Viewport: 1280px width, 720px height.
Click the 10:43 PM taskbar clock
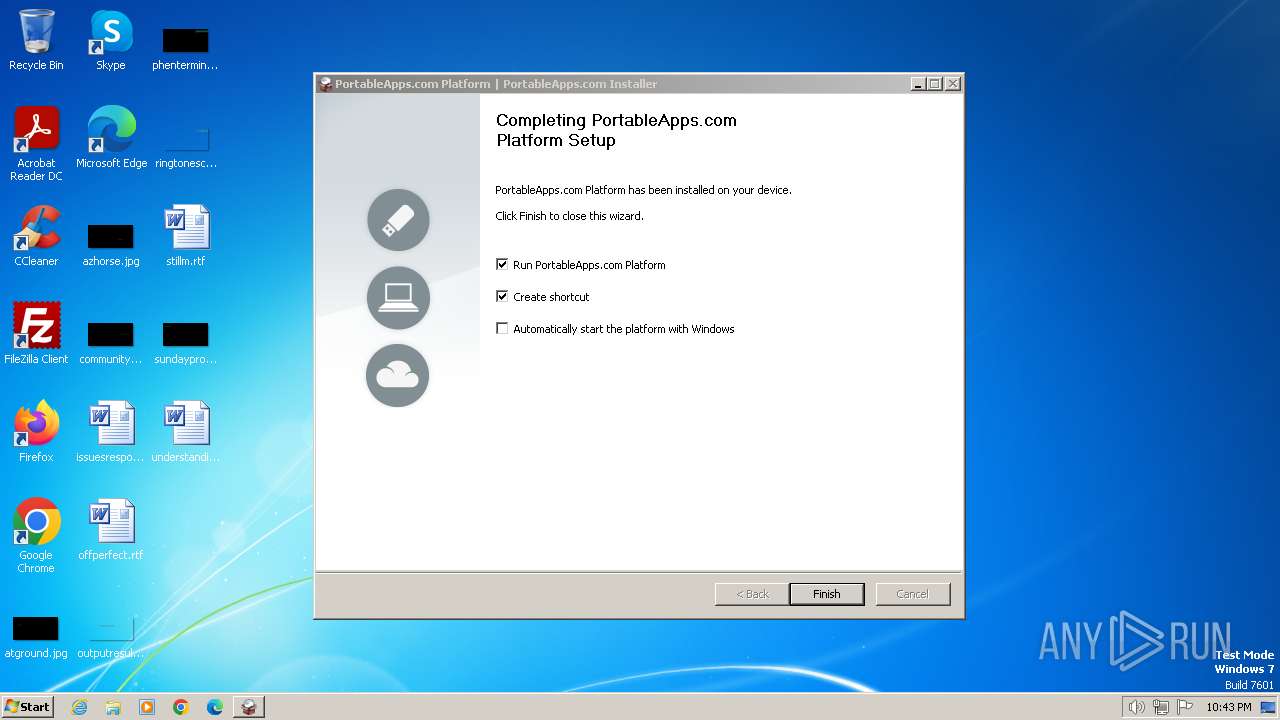point(1228,707)
